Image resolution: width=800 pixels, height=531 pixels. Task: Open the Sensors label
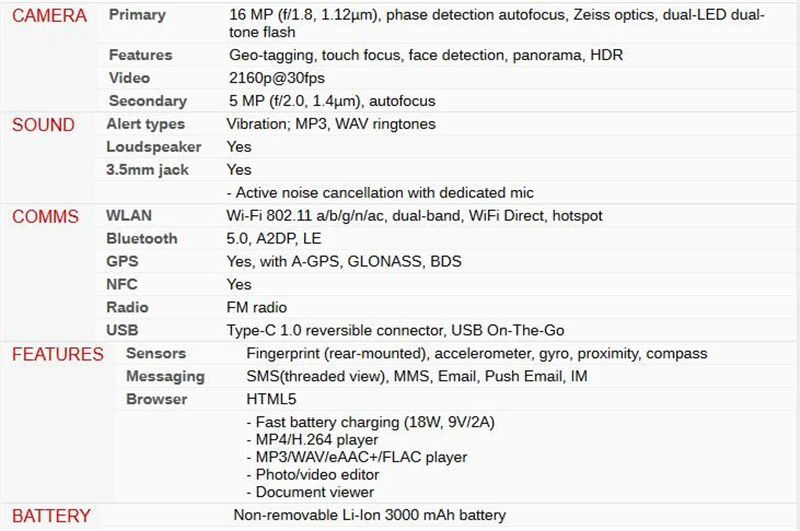156,353
